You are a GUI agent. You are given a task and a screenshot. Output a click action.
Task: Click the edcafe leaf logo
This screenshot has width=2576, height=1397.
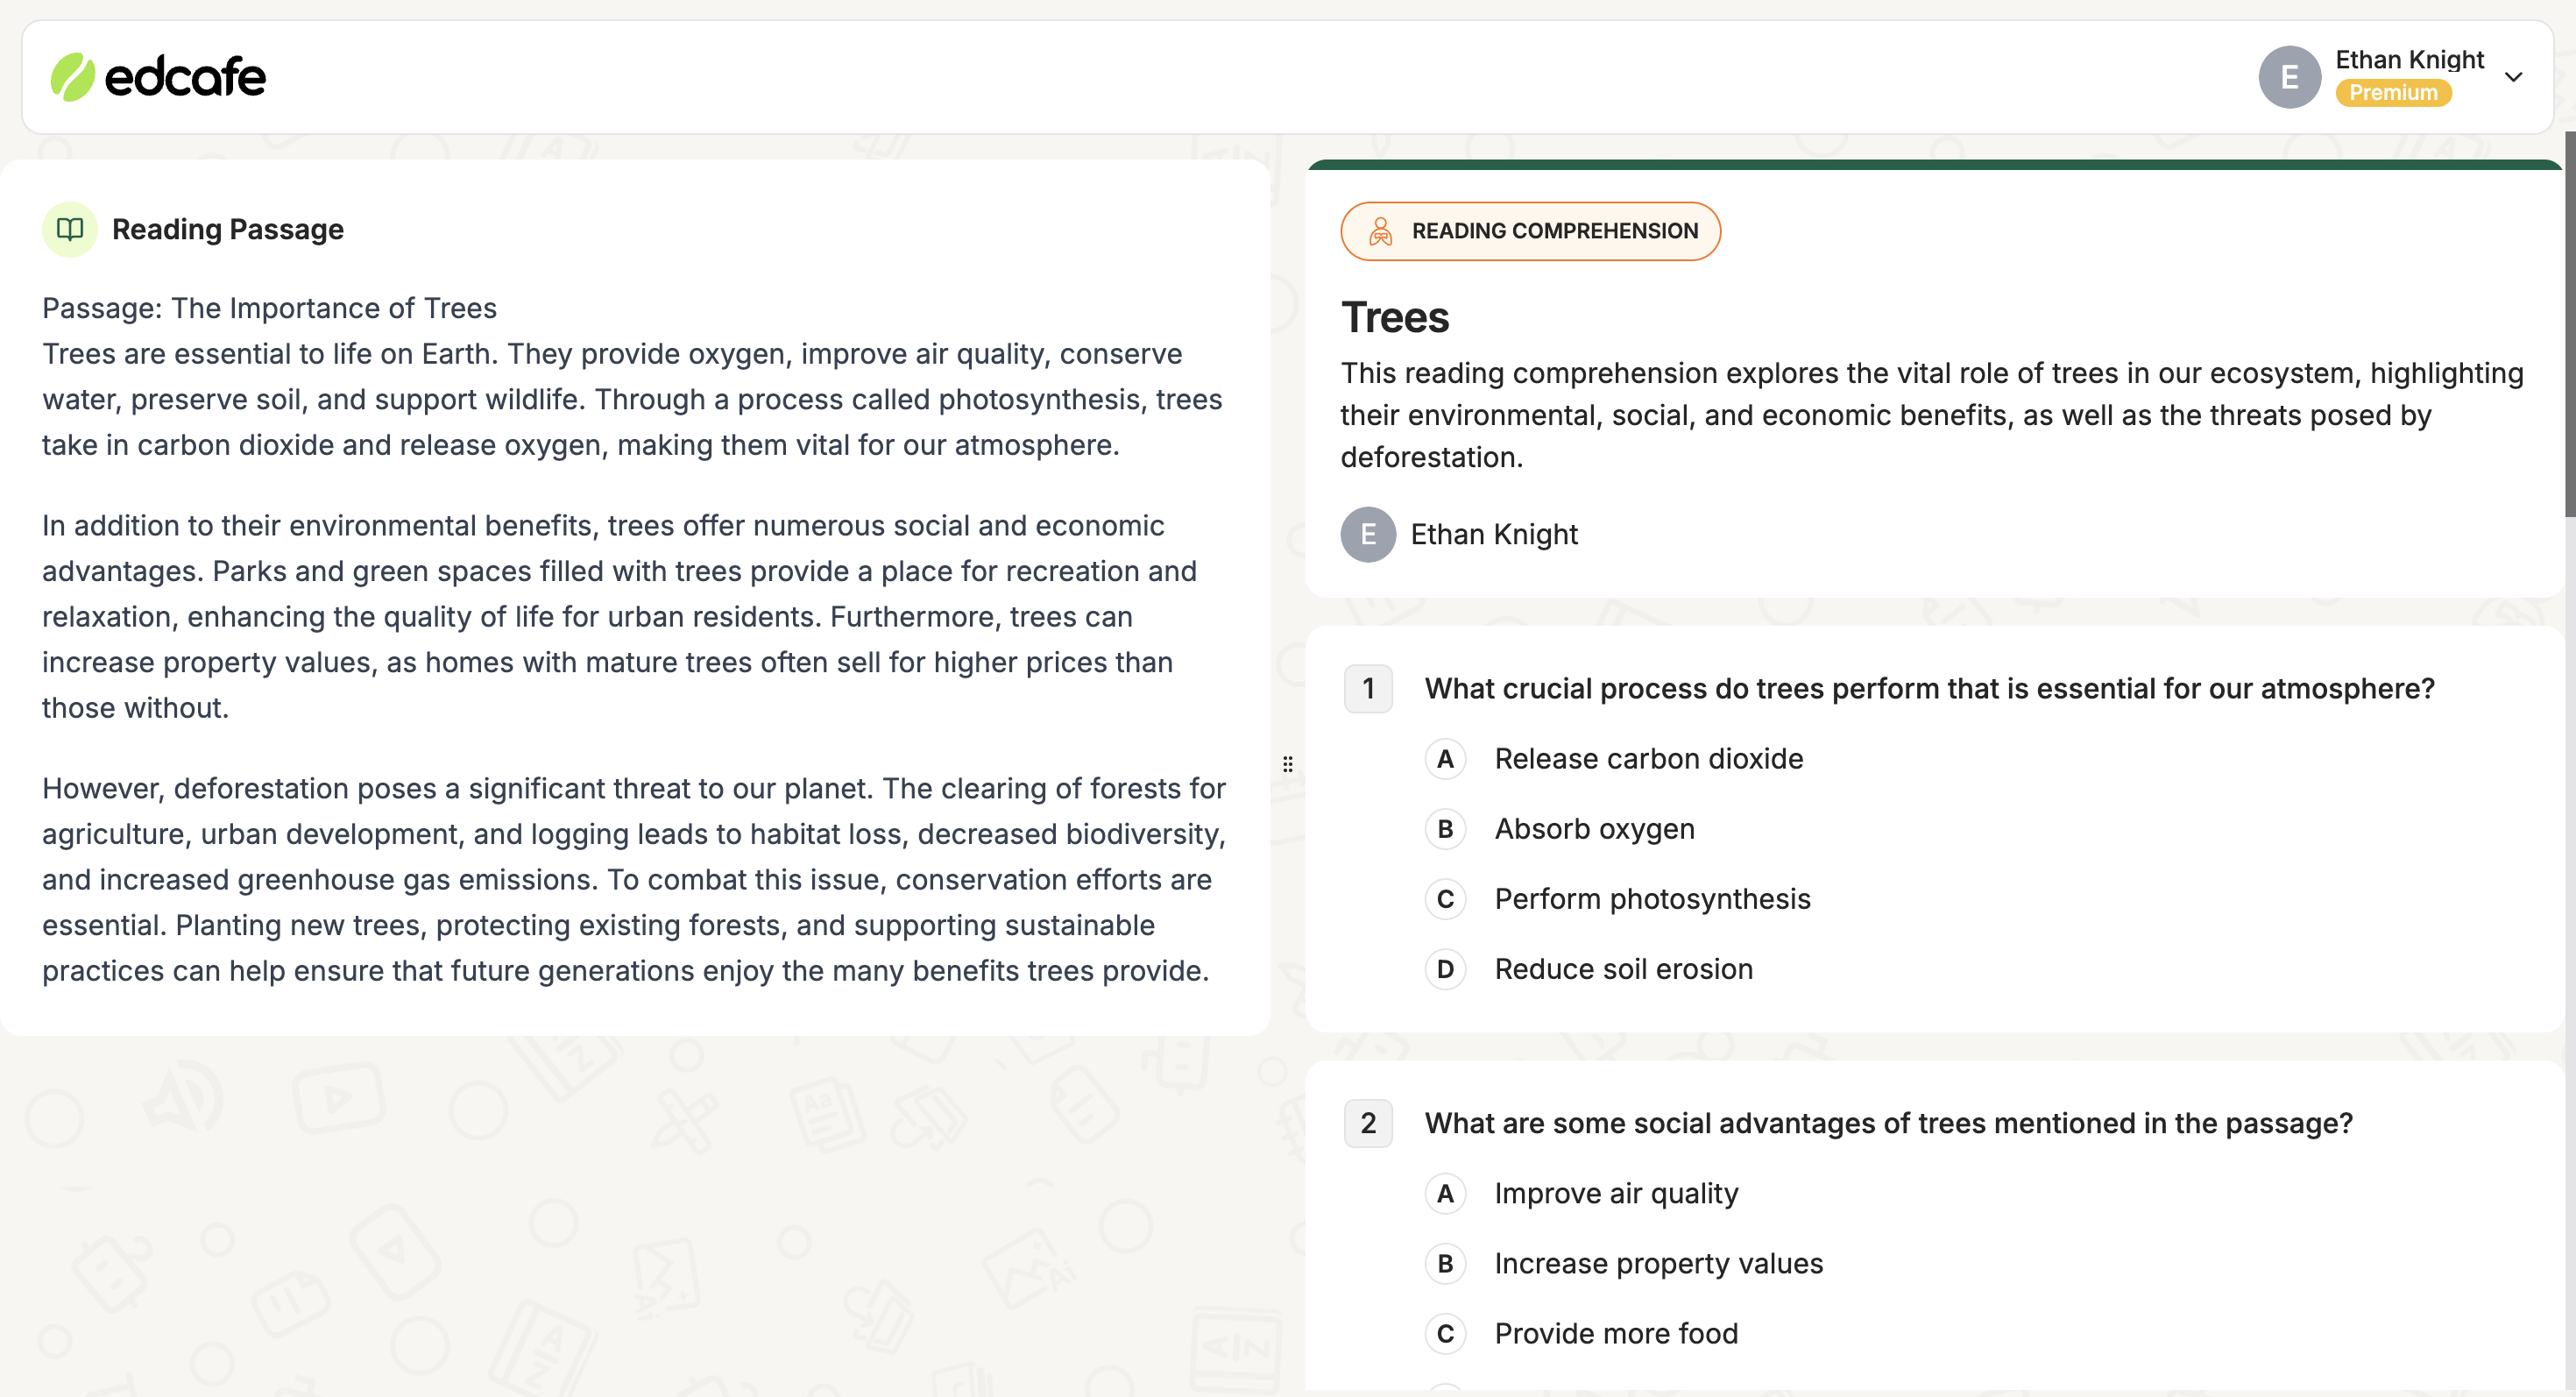pos(73,77)
